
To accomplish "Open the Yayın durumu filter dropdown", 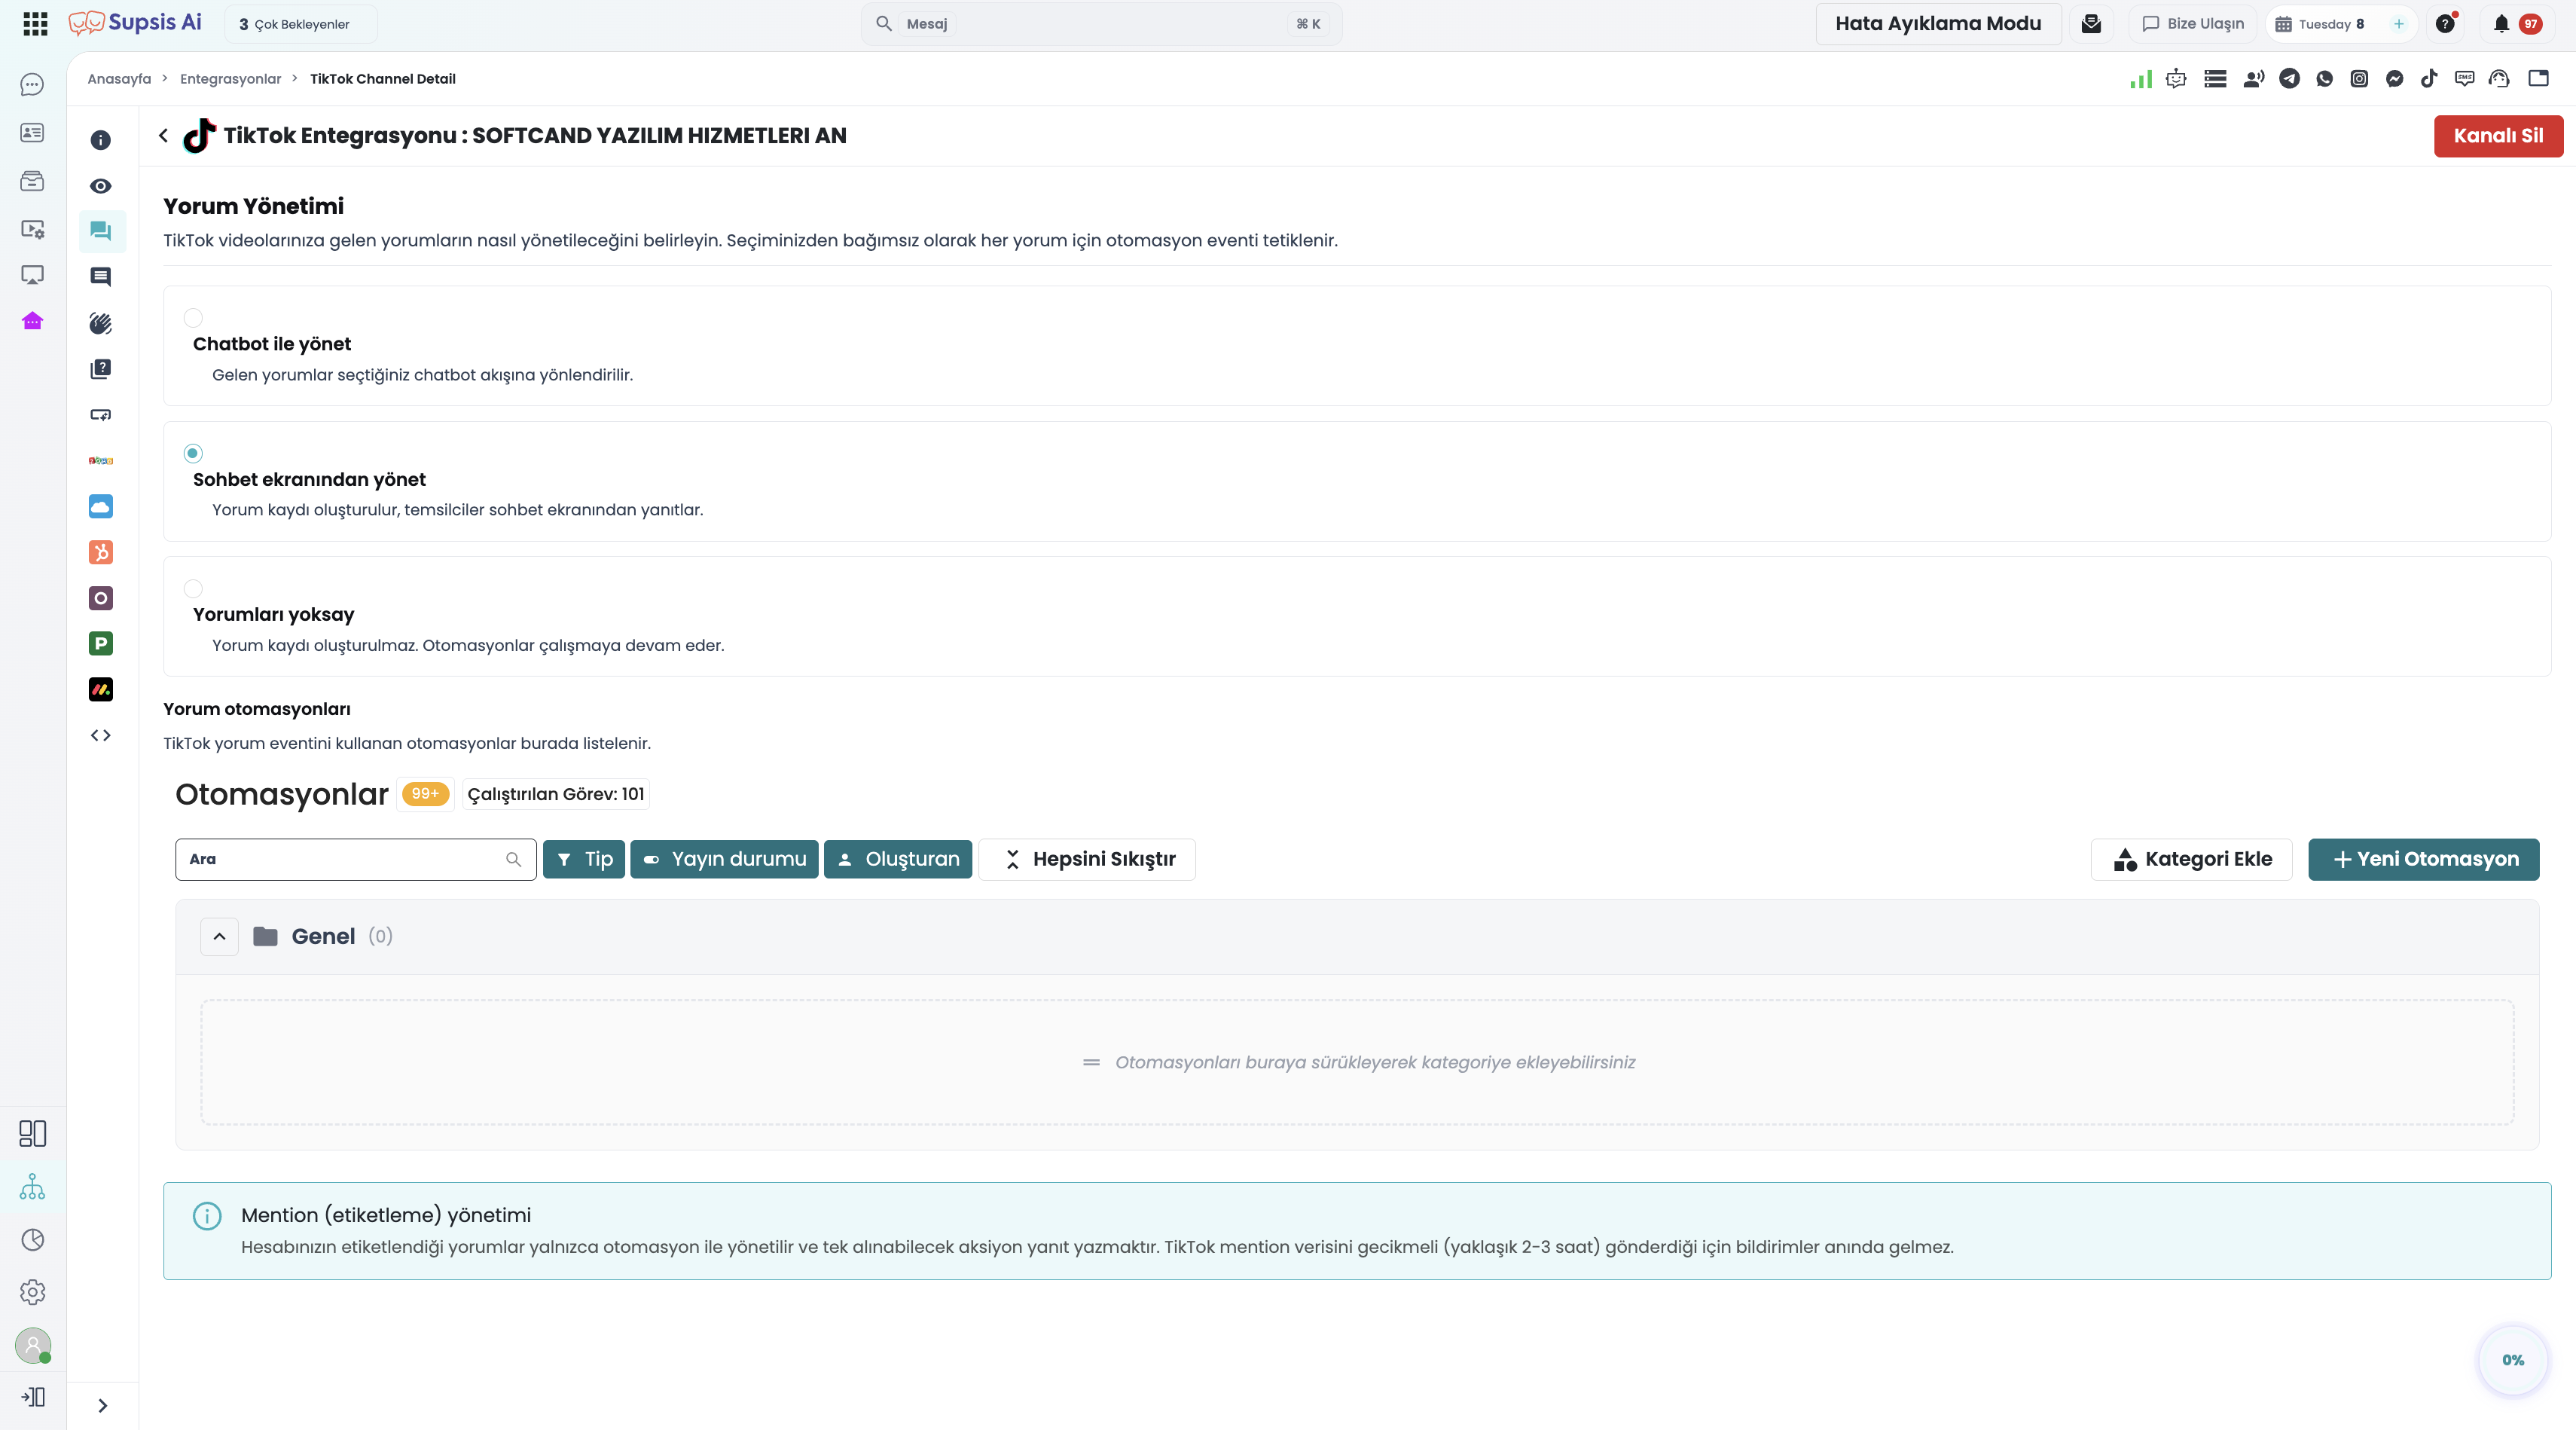I will click(725, 859).
